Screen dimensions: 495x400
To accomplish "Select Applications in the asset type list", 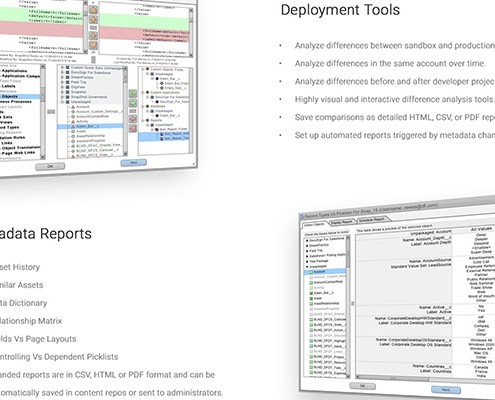I will pyautogui.click(x=14, y=71).
